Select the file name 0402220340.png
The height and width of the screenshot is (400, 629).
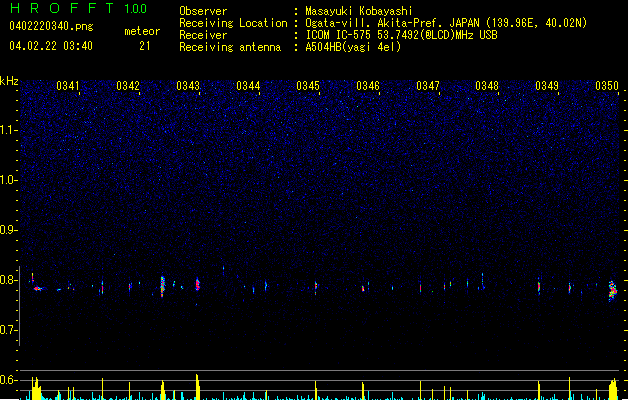pyautogui.click(x=51, y=26)
